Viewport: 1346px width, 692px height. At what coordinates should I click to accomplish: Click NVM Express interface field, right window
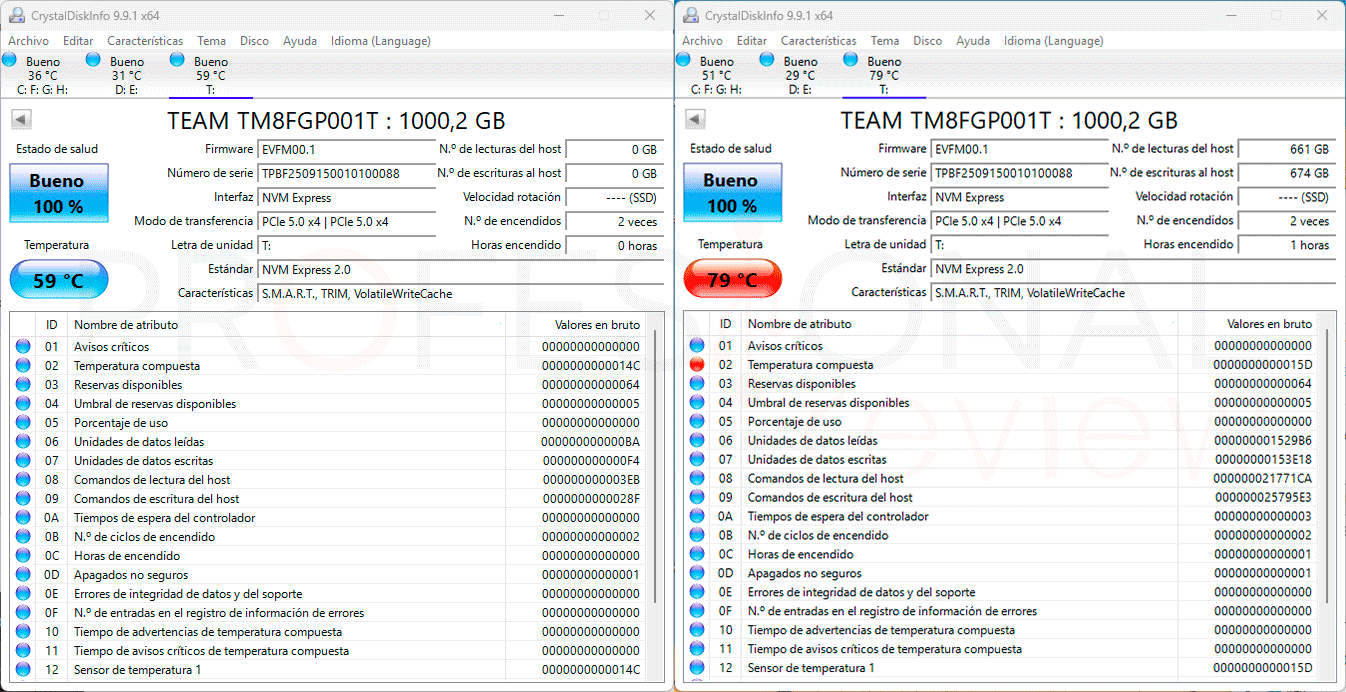[1020, 197]
